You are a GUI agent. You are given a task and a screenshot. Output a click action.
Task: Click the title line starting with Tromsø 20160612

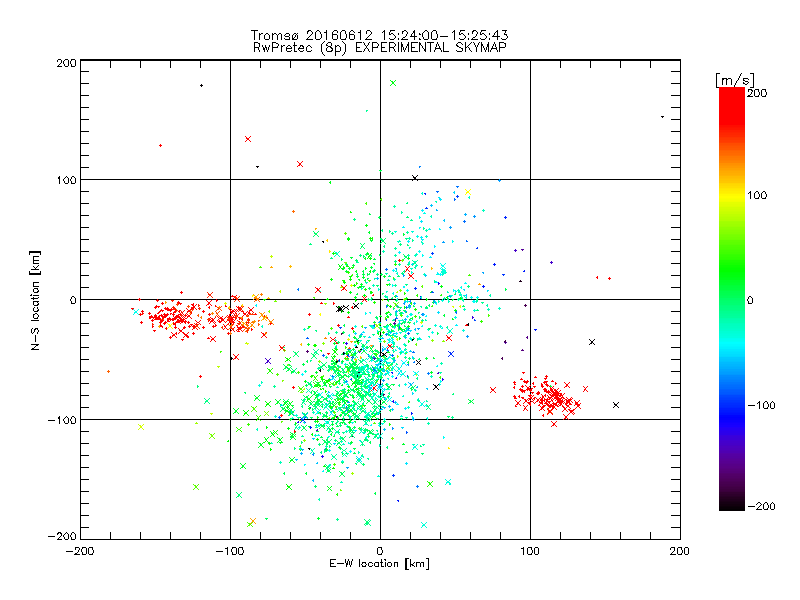coord(380,35)
